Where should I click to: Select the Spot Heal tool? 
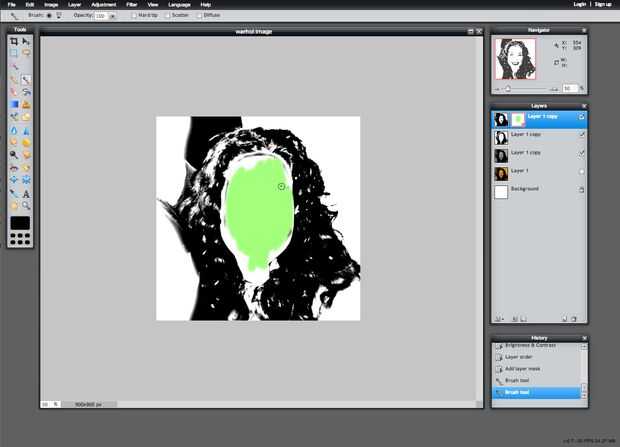[x=26, y=167]
